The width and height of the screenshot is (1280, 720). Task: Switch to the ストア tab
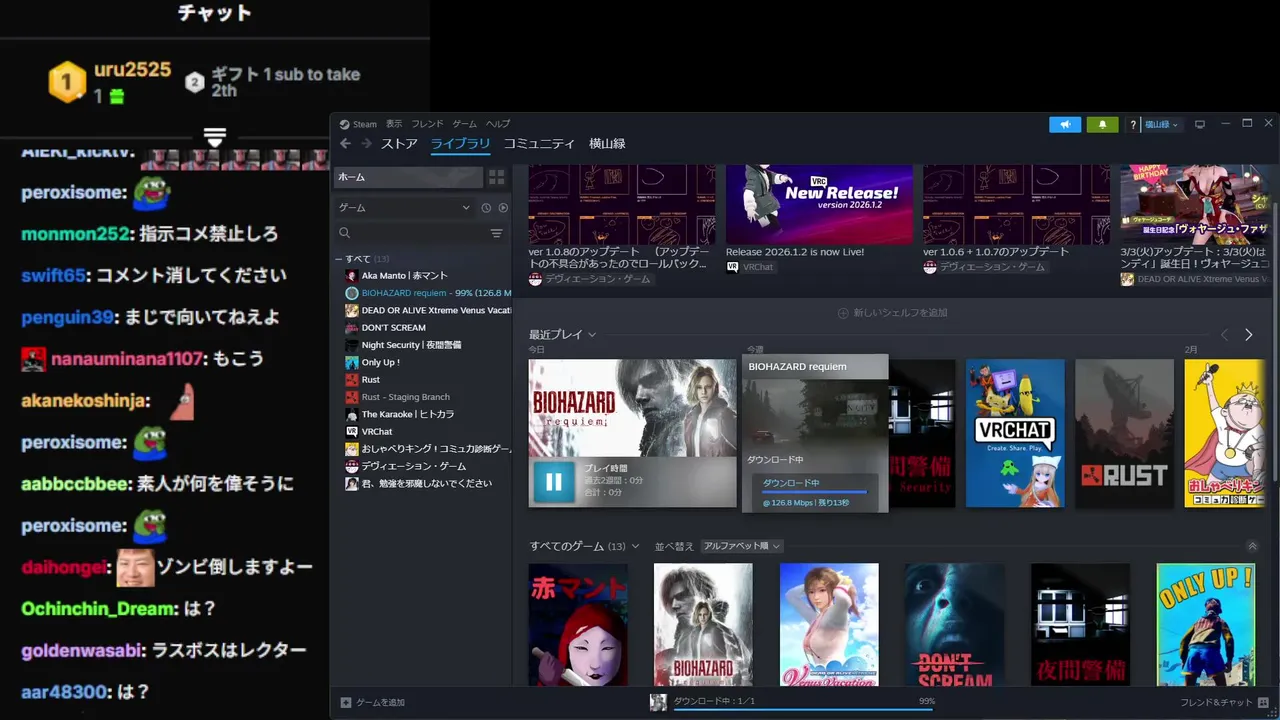point(399,144)
